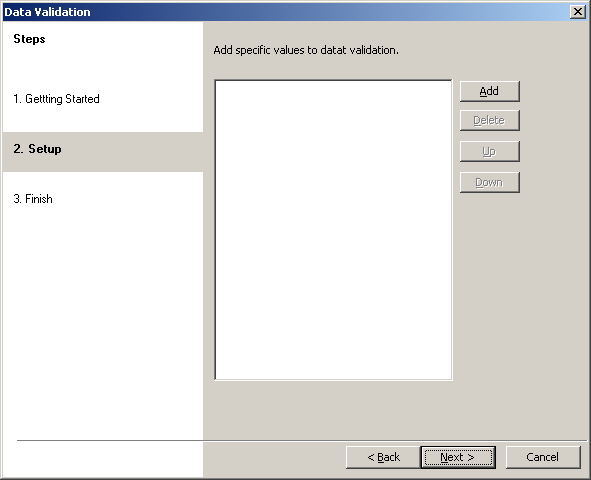Select the Finish step
This screenshot has height=480, width=591.
tap(33, 199)
